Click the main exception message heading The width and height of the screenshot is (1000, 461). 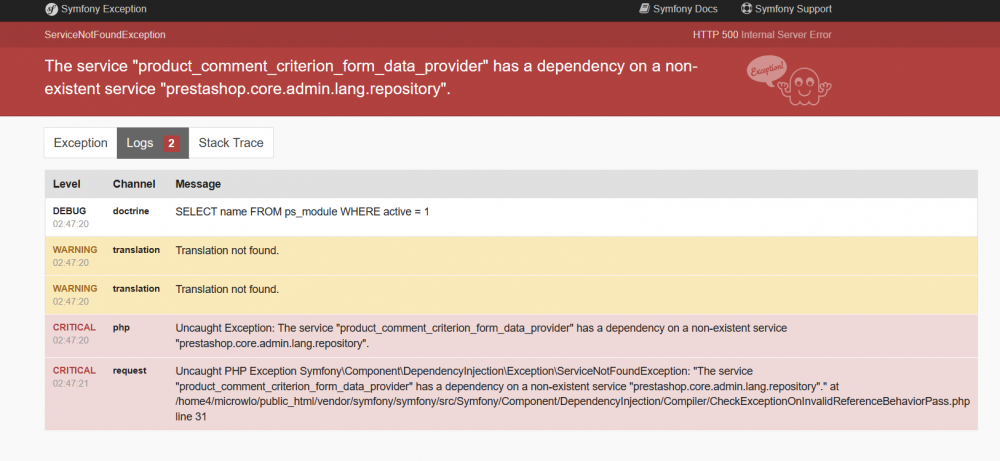coord(371,77)
